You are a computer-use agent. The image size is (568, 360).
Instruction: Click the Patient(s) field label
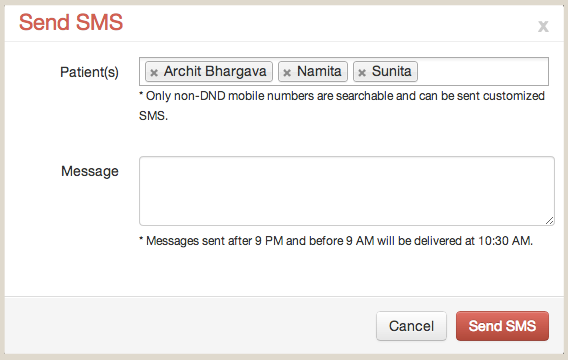(89, 72)
